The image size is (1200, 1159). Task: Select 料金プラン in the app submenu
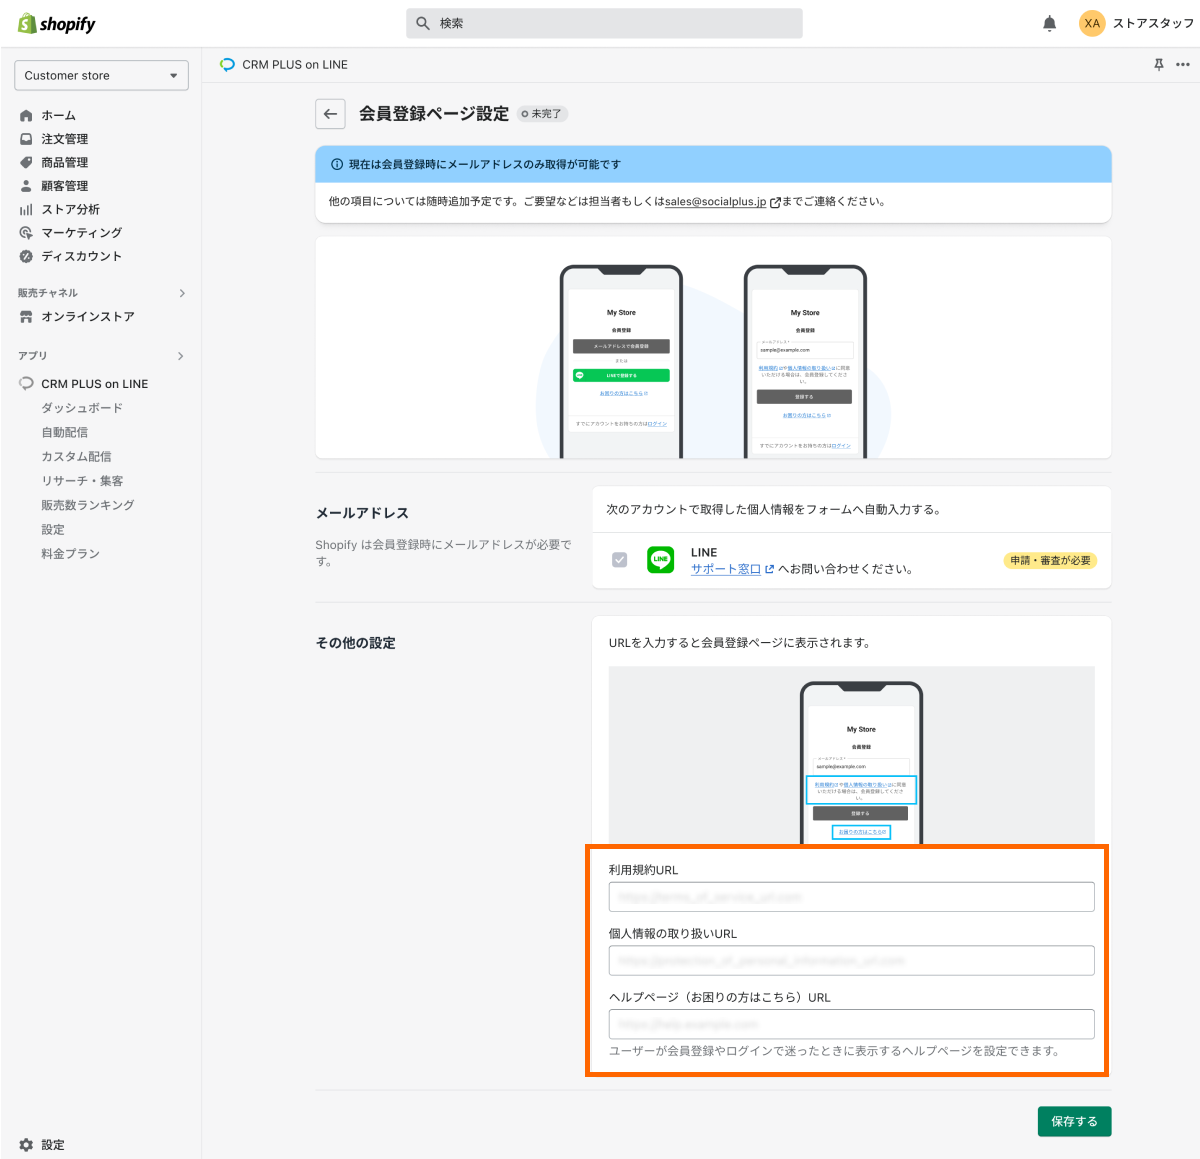[70, 553]
